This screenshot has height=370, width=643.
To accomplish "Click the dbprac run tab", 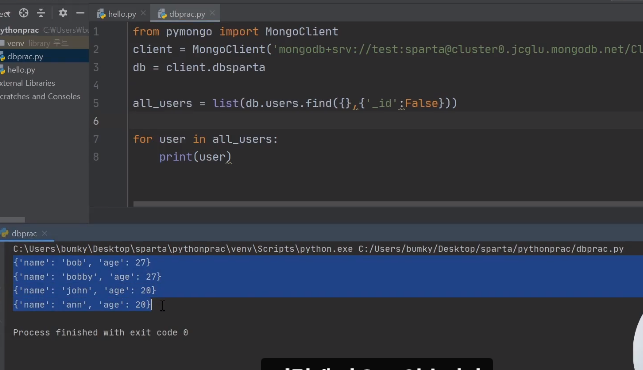I will tap(24, 233).
